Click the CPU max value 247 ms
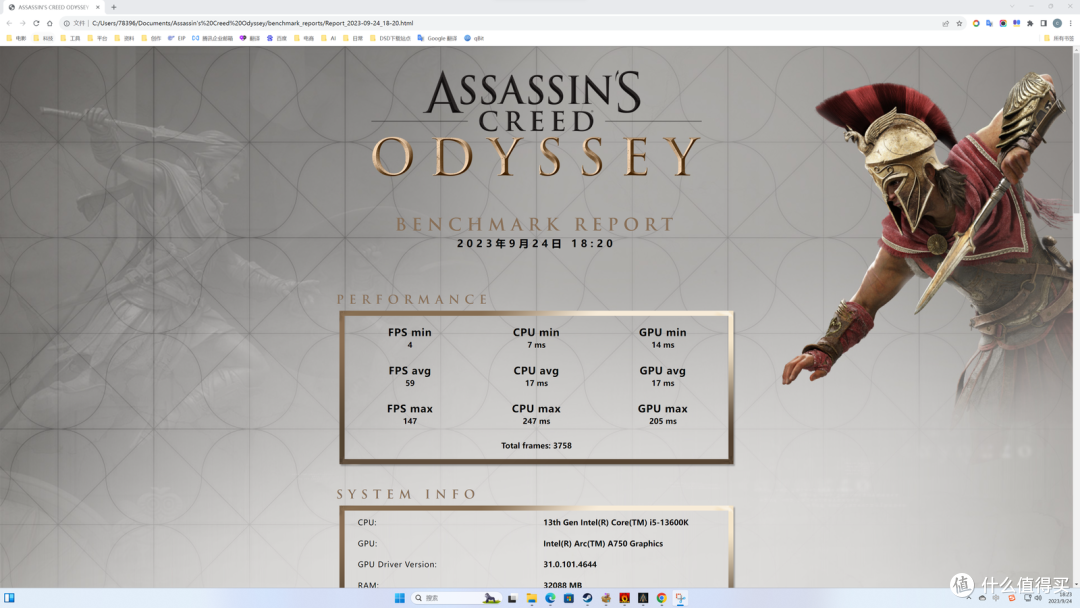The image size is (1080, 608). (536, 421)
